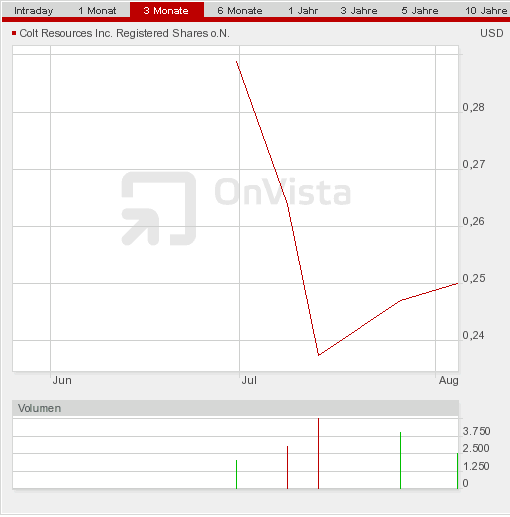Viewport: 510px width, 517px height.
Task: Click the Aug month label
Action: coord(449,380)
